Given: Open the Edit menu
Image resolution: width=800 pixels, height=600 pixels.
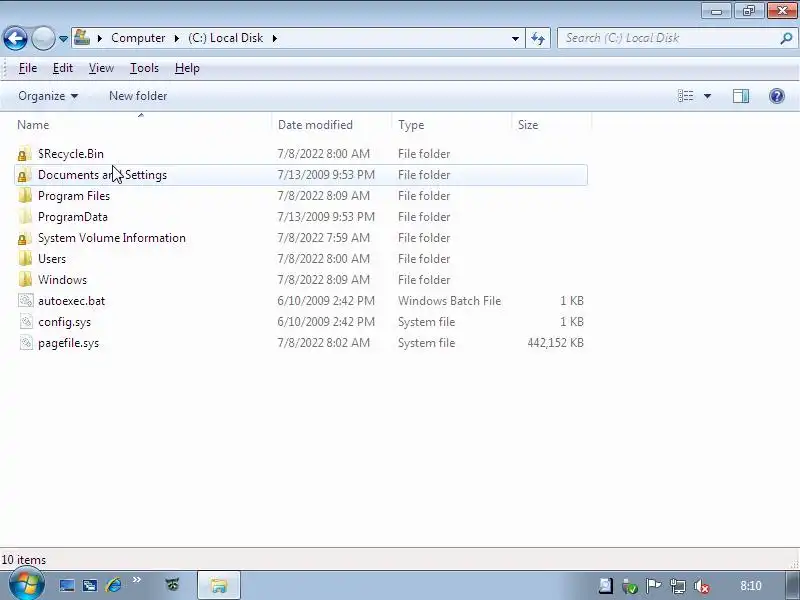Looking at the screenshot, I should click(x=63, y=68).
